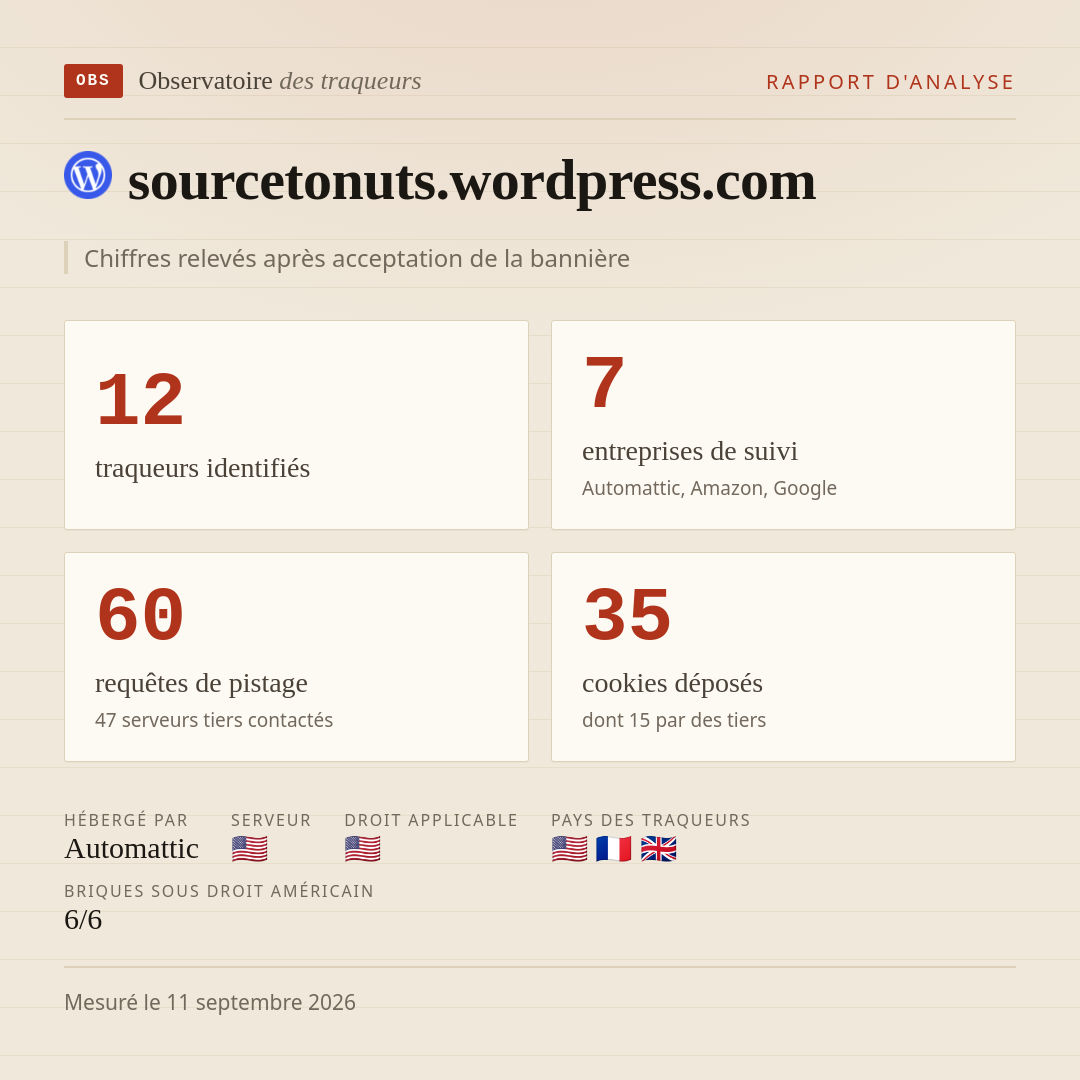Viewport: 1080px width, 1080px height.
Task: Open the Observatoire des traqueurs title
Action: tap(280, 81)
